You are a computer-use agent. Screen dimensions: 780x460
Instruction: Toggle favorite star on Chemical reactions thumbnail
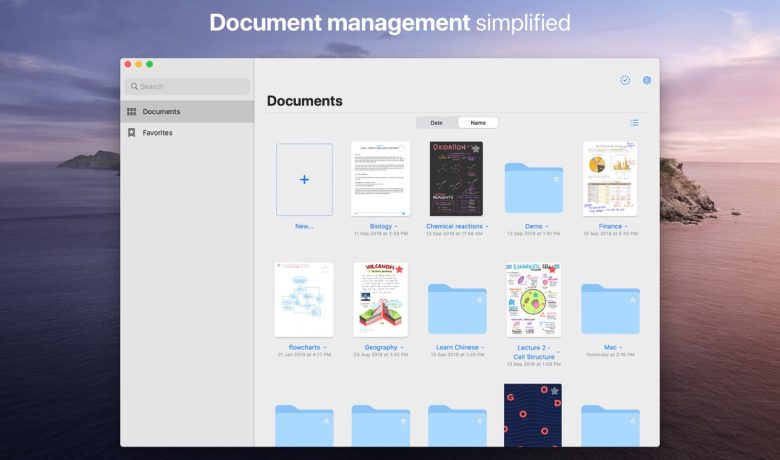click(476, 148)
